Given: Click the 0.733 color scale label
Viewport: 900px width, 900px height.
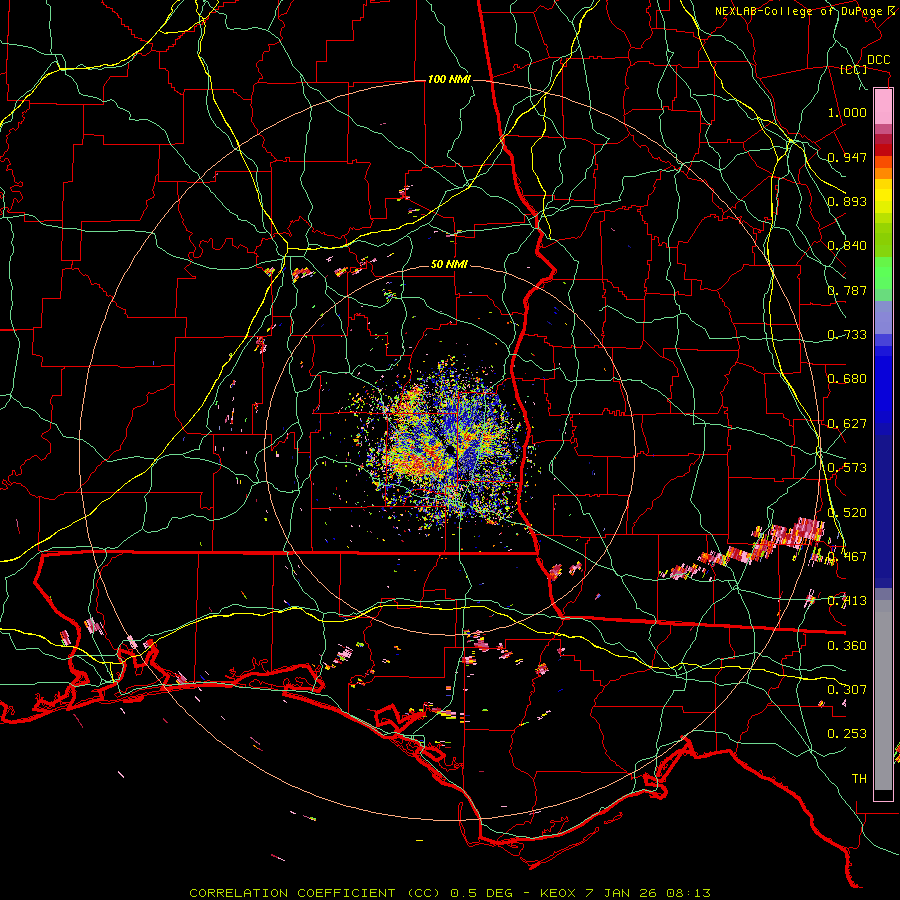Looking at the screenshot, I should [847, 335].
